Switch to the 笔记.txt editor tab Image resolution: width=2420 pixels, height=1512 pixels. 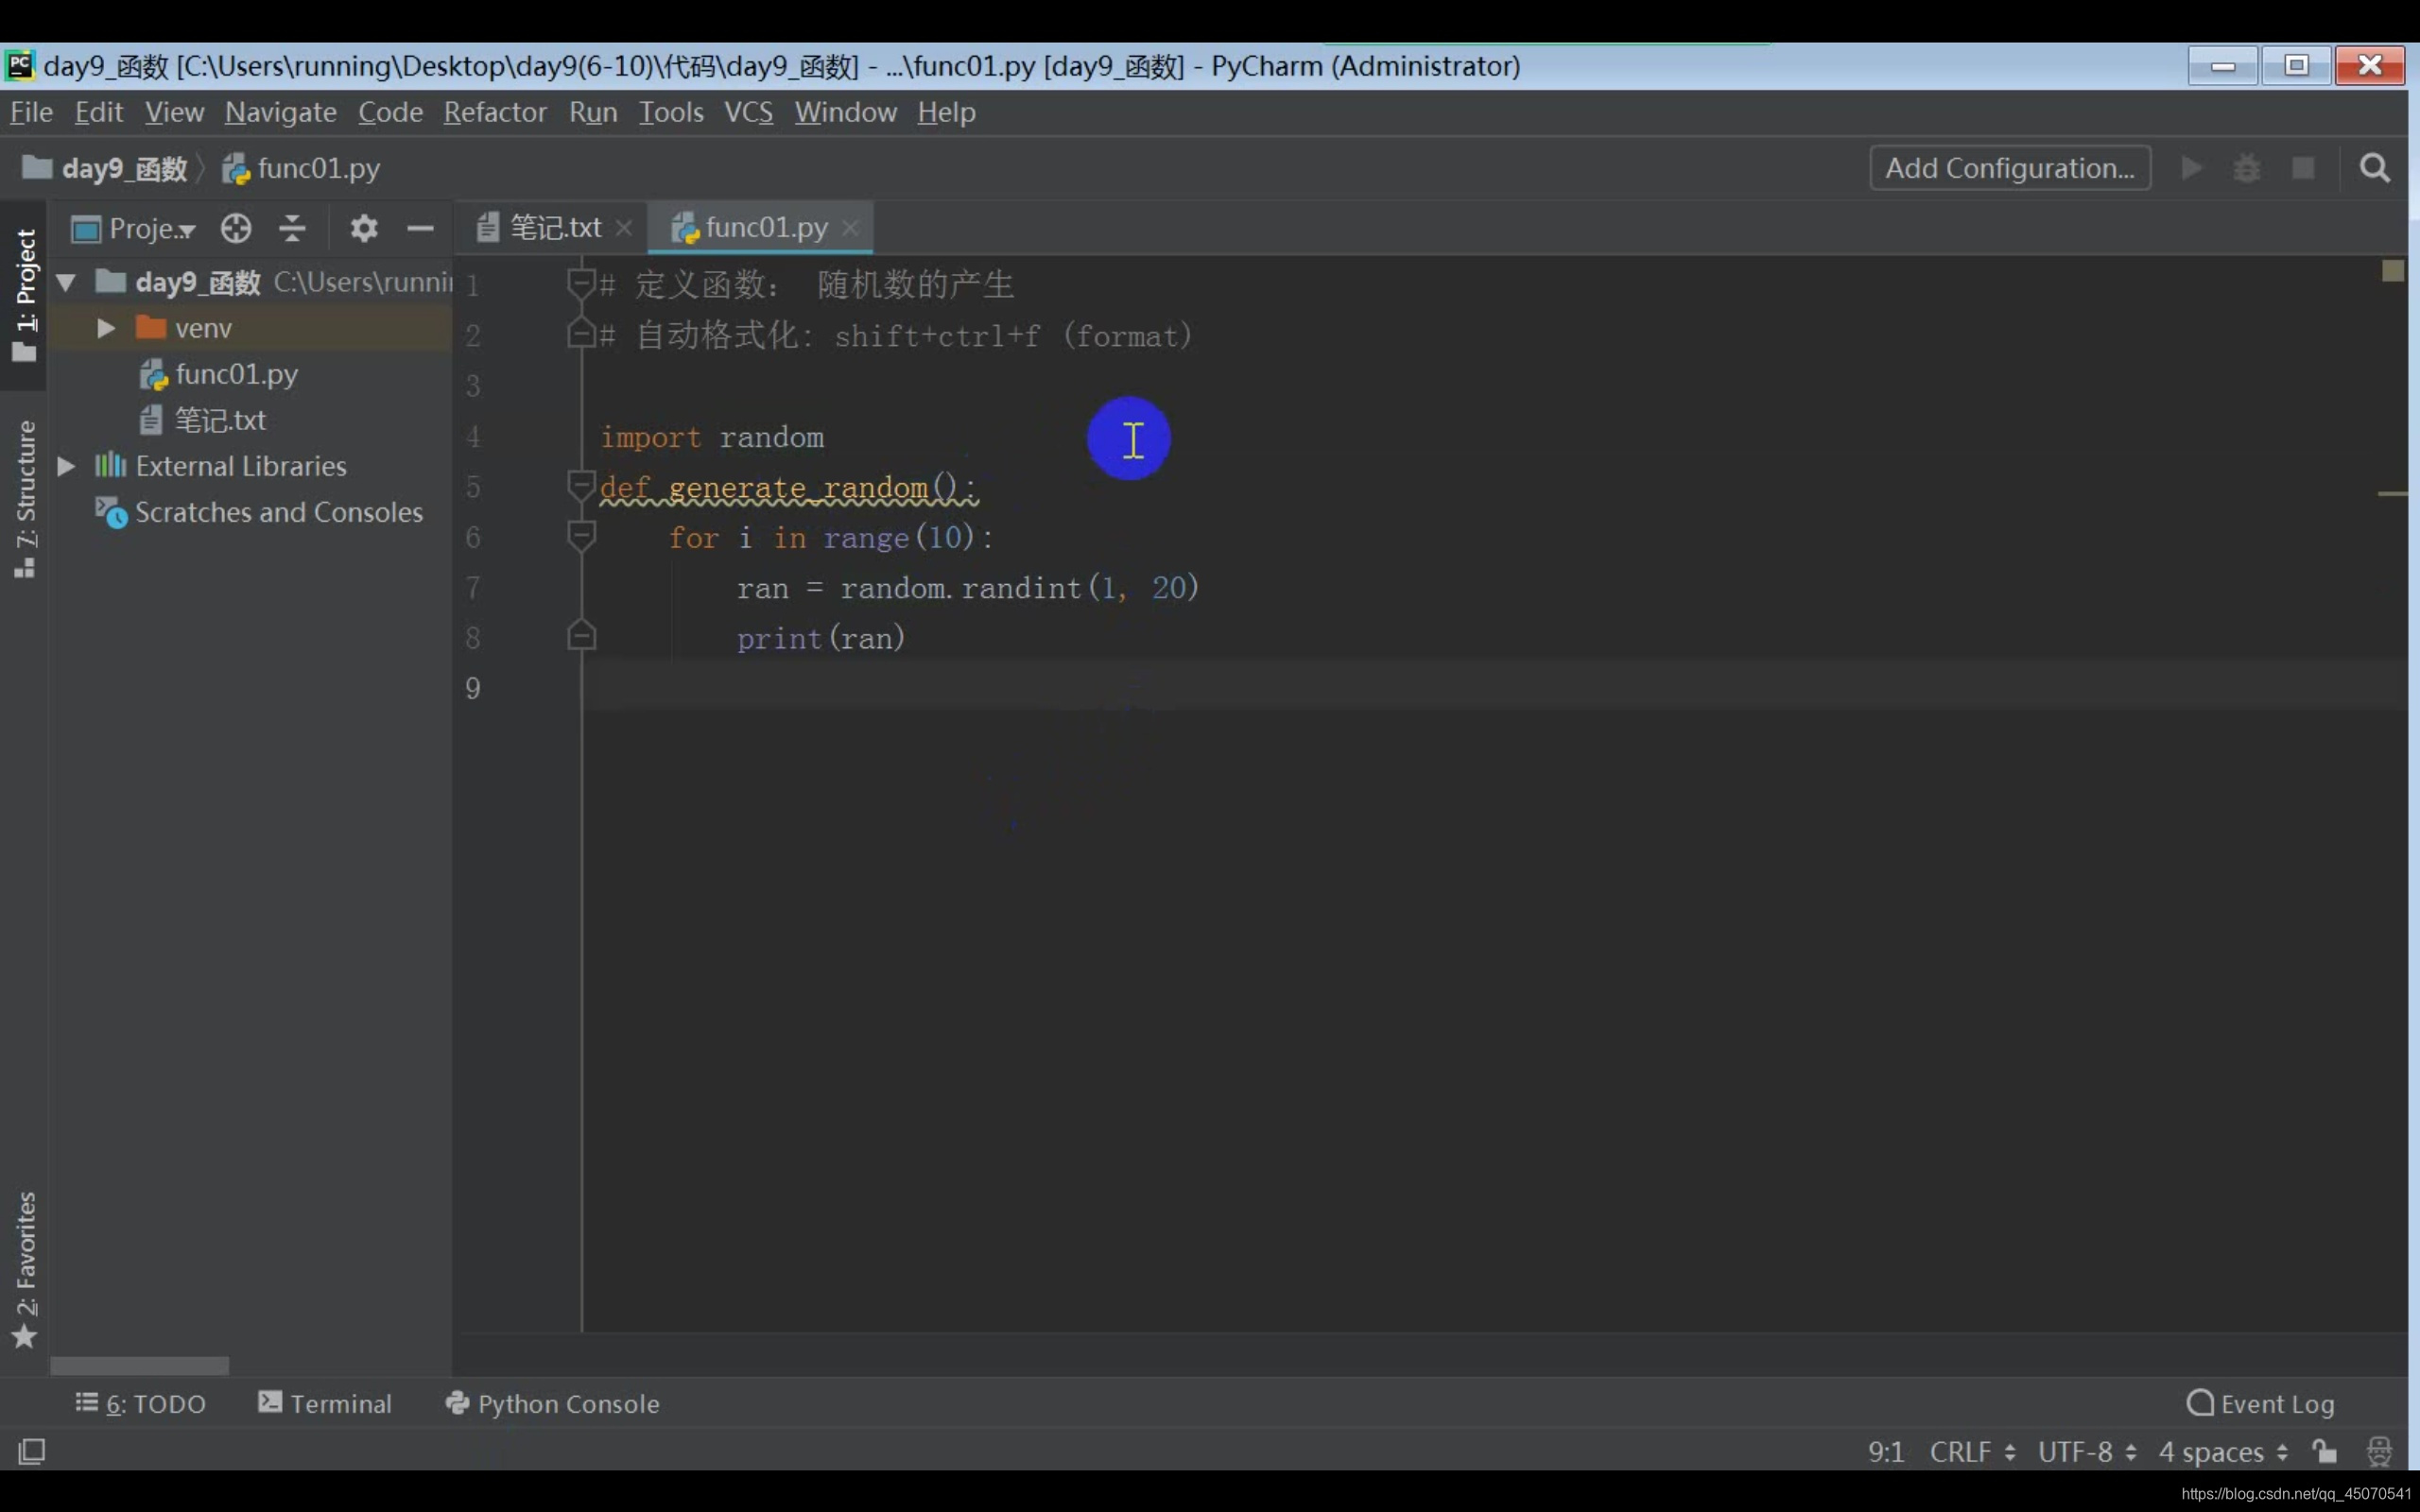tap(555, 228)
